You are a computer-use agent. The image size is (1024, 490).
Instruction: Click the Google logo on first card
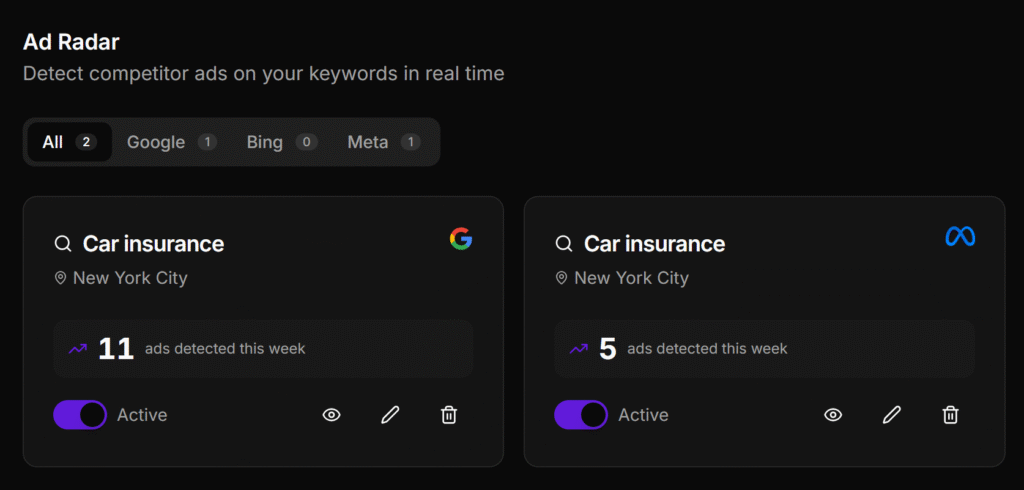coord(461,238)
